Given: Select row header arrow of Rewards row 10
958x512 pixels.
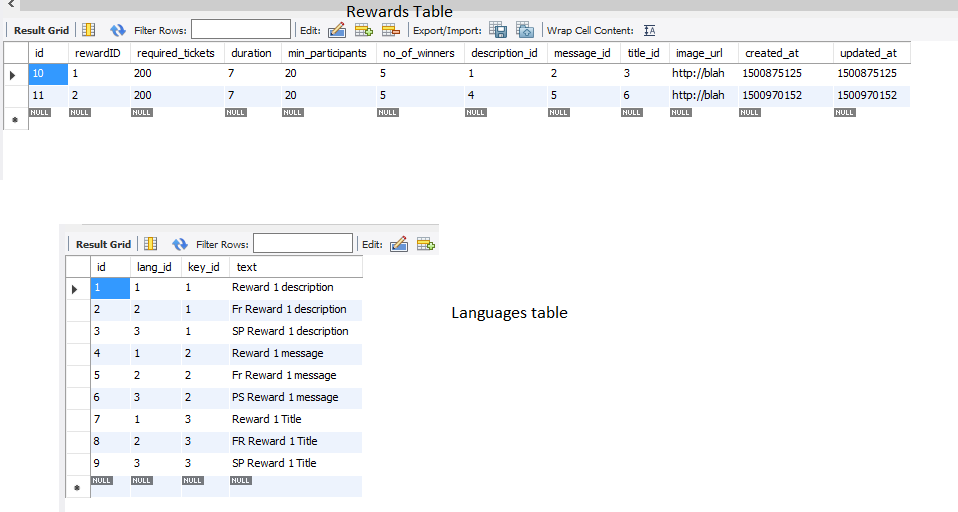Looking at the screenshot, I should pos(16,75).
